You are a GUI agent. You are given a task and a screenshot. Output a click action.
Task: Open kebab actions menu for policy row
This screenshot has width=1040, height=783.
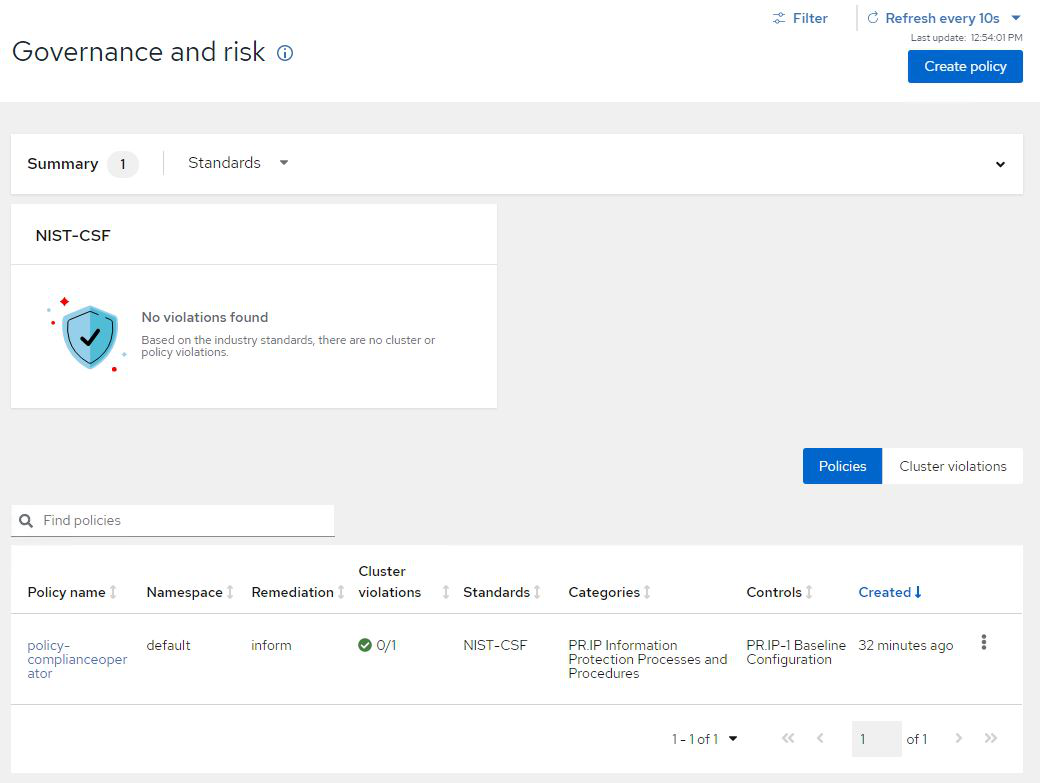coord(984,642)
